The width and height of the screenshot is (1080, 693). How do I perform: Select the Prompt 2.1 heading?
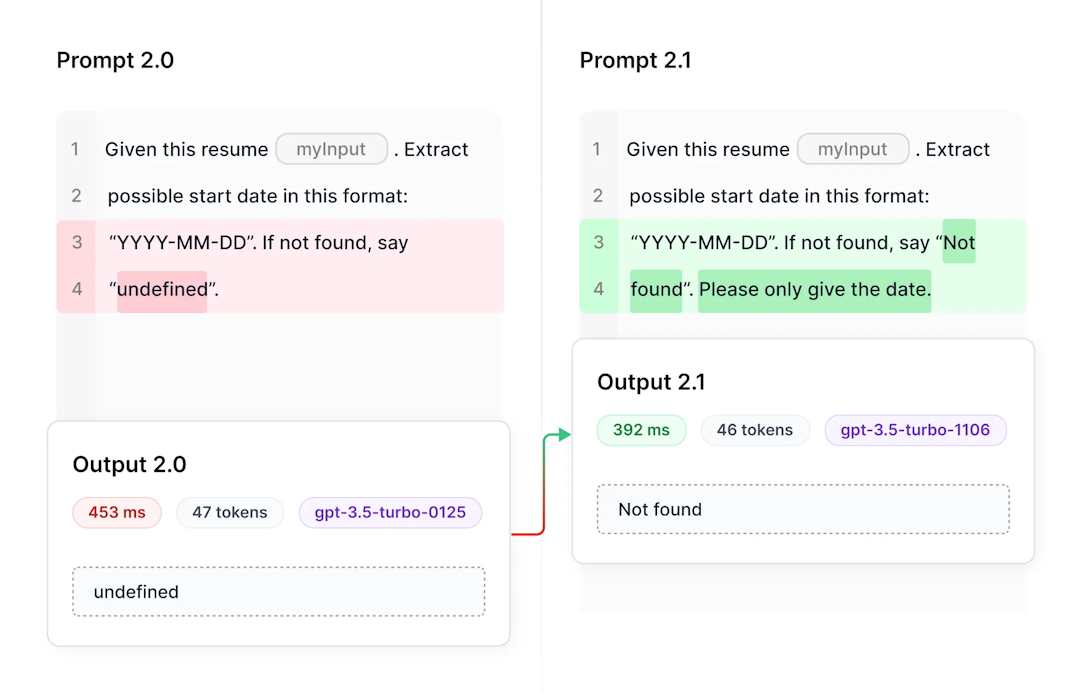point(635,61)
